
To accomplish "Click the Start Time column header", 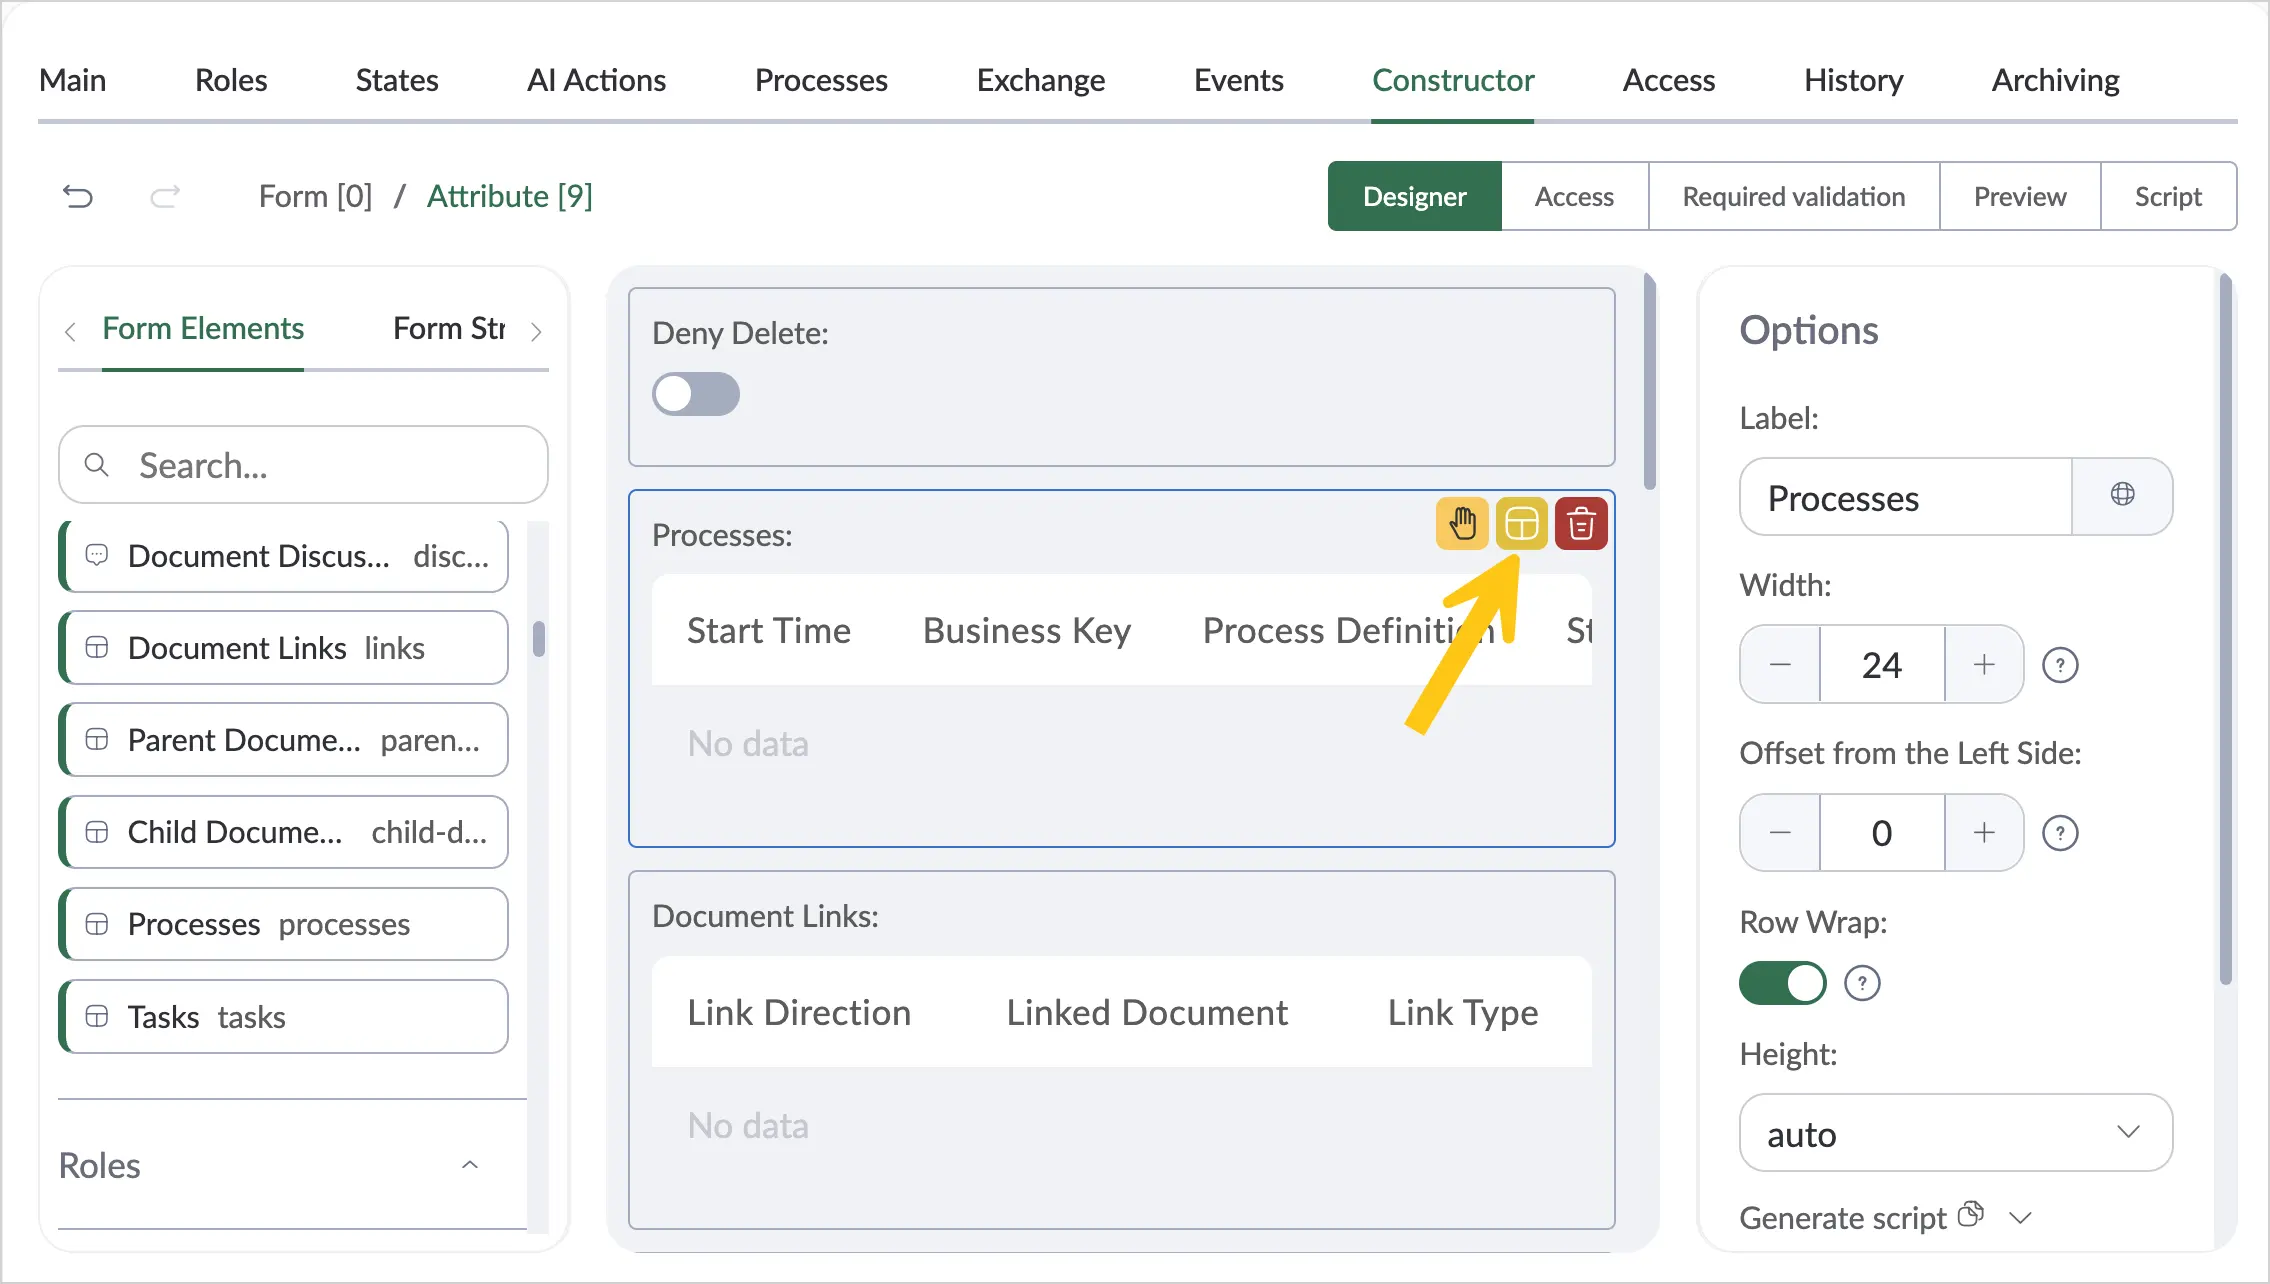I will [x=768, y=630].
